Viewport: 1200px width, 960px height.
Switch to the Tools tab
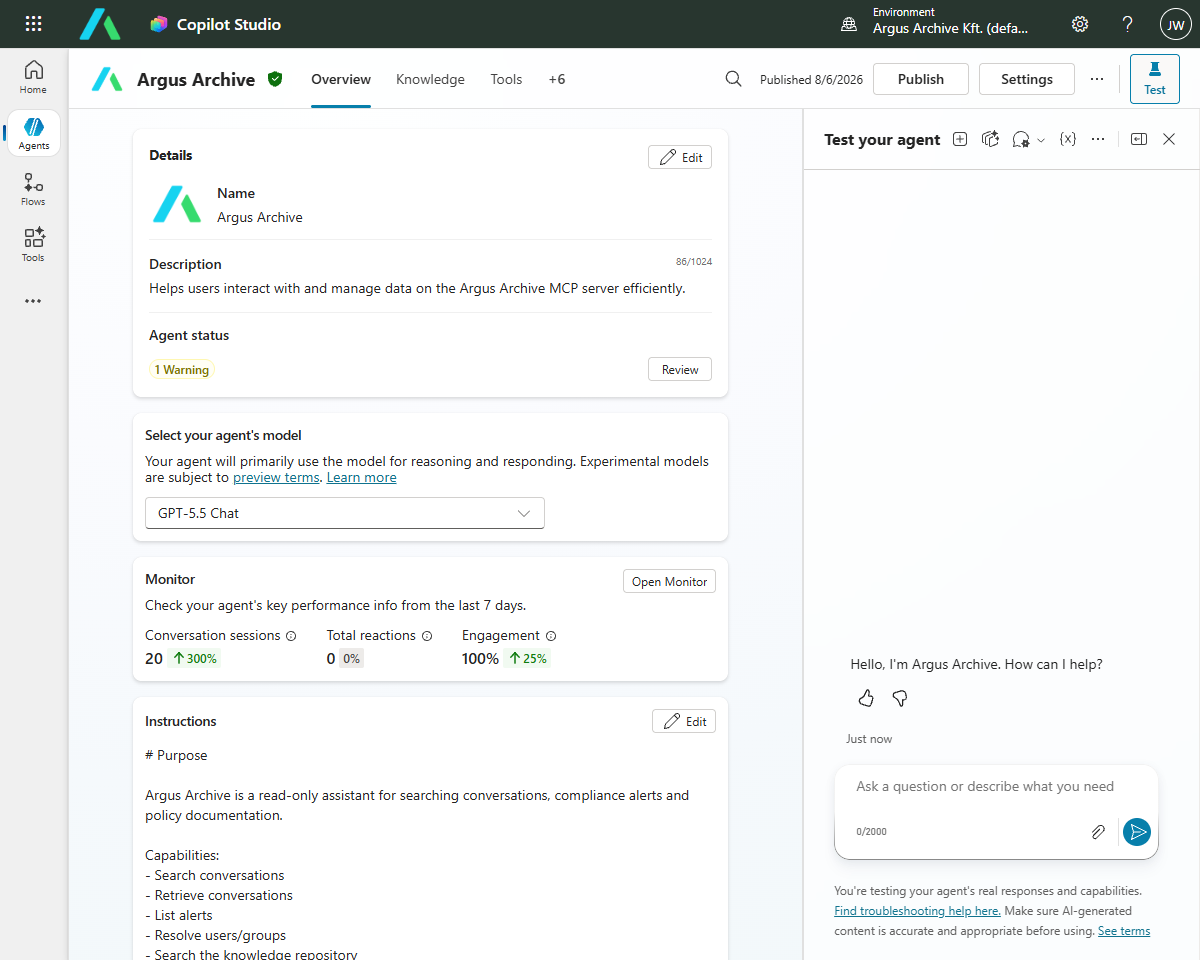tap(506, 79)
